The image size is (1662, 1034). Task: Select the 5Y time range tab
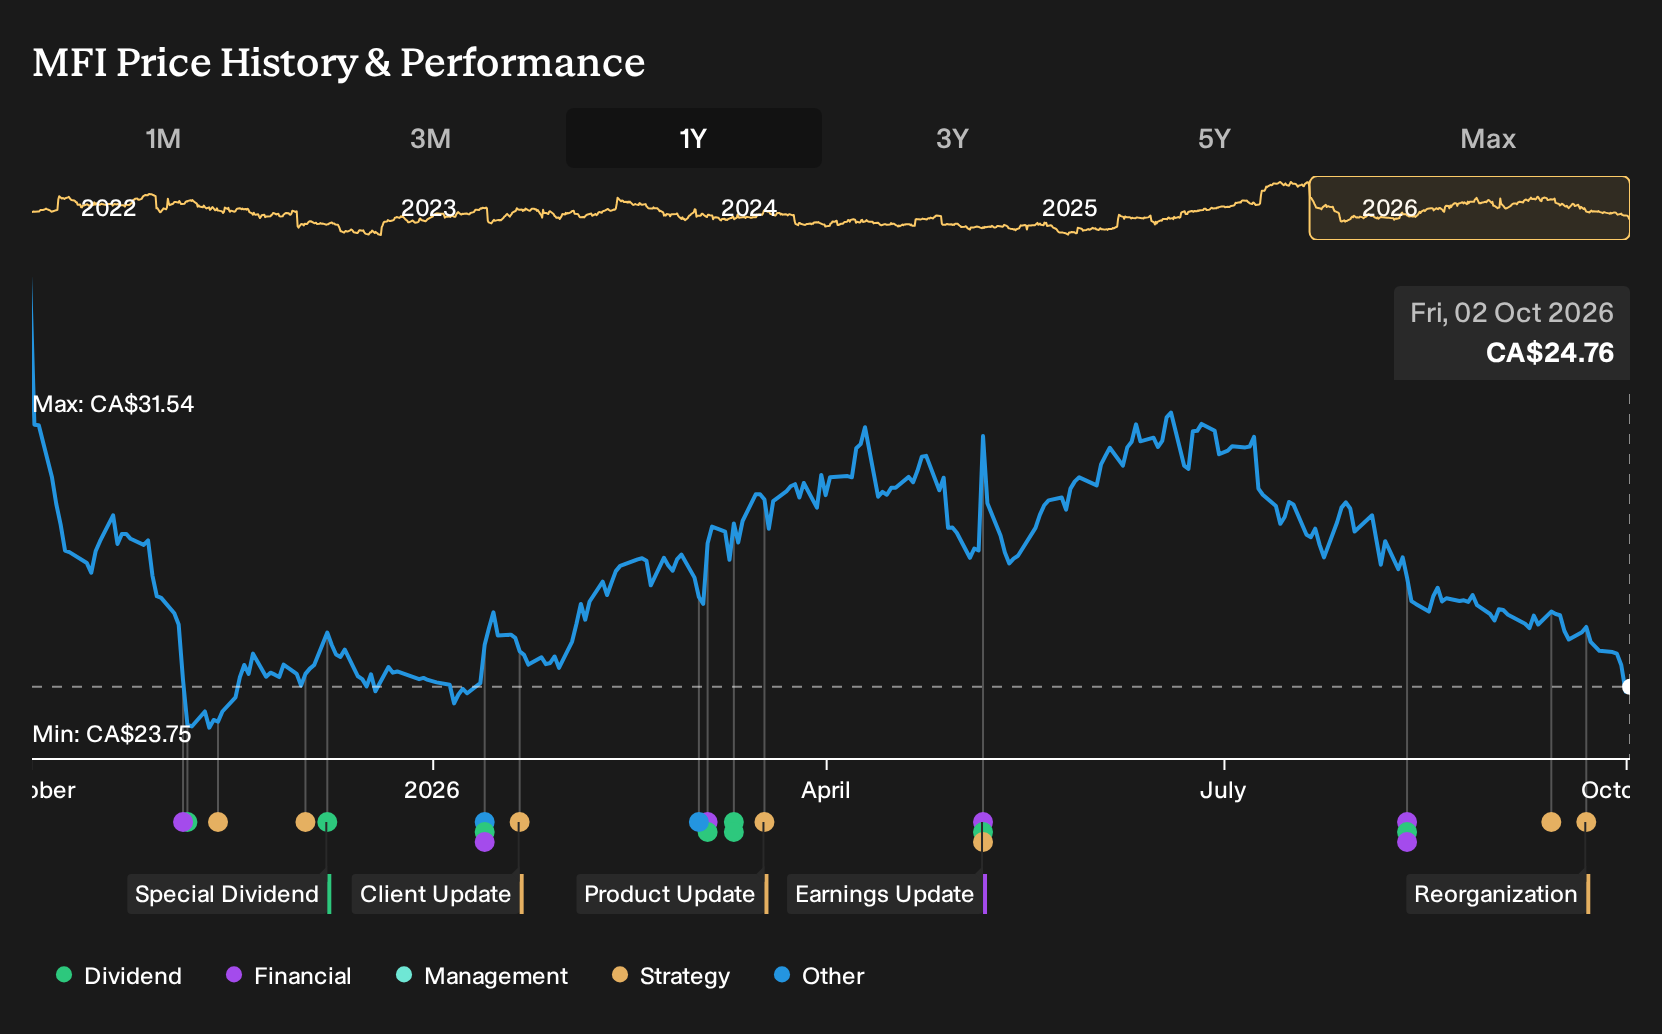(1214, 138)
